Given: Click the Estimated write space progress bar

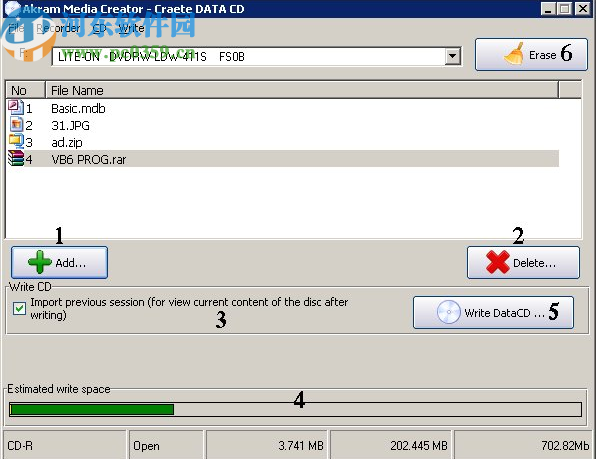Looking at the screenshot, I should pyautogui.click(x=295, y=410).
